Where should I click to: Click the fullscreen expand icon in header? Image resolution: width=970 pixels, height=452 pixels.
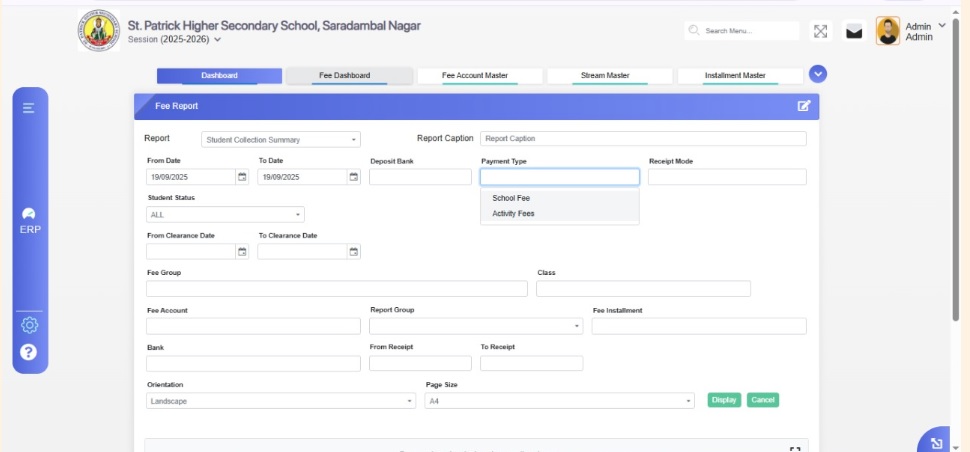820,31
